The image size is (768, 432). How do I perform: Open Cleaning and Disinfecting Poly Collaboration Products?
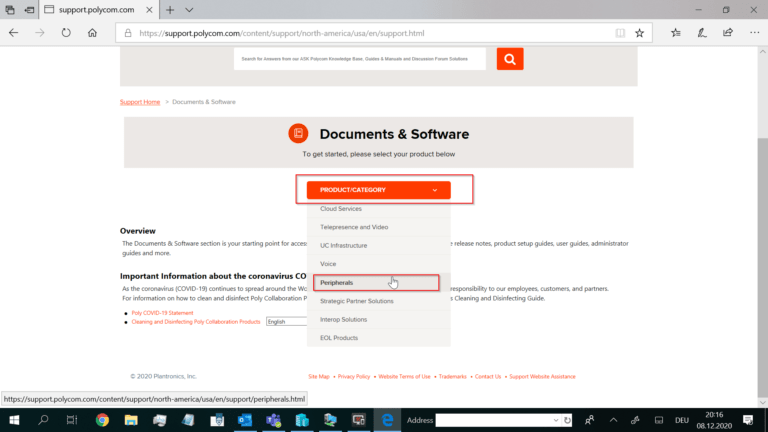click(x=196, y=322)
